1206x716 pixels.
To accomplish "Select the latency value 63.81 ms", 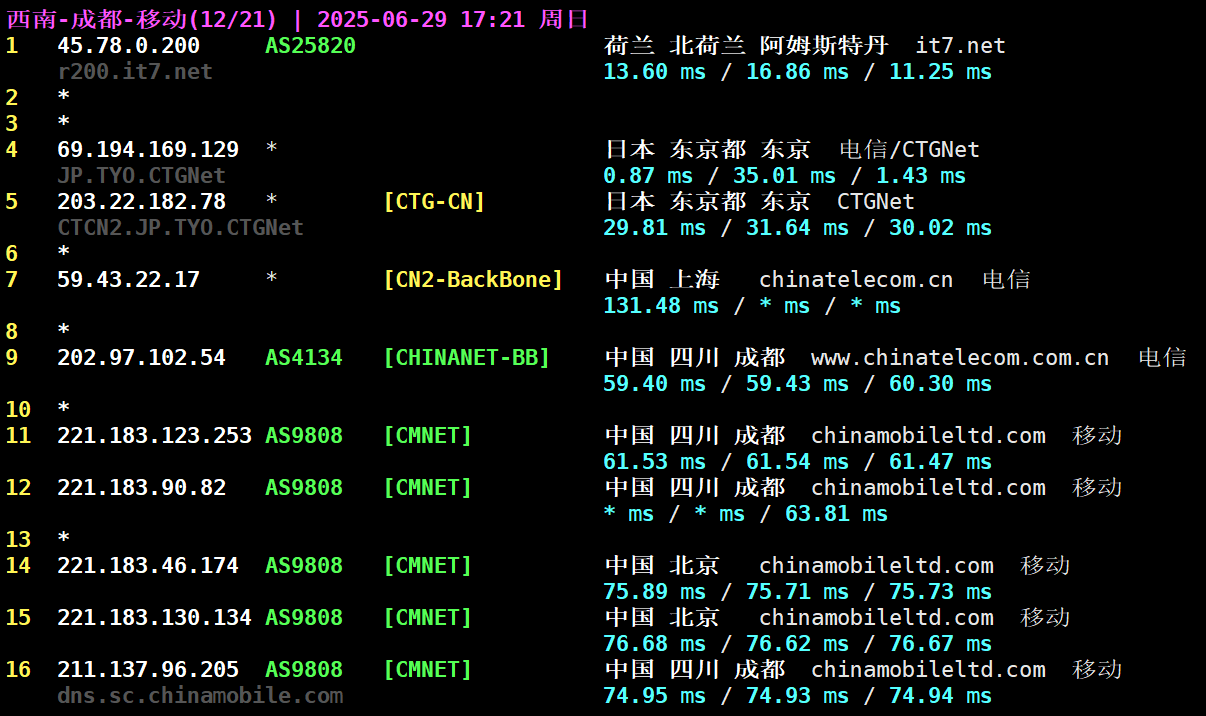I will tap(837, 514).
